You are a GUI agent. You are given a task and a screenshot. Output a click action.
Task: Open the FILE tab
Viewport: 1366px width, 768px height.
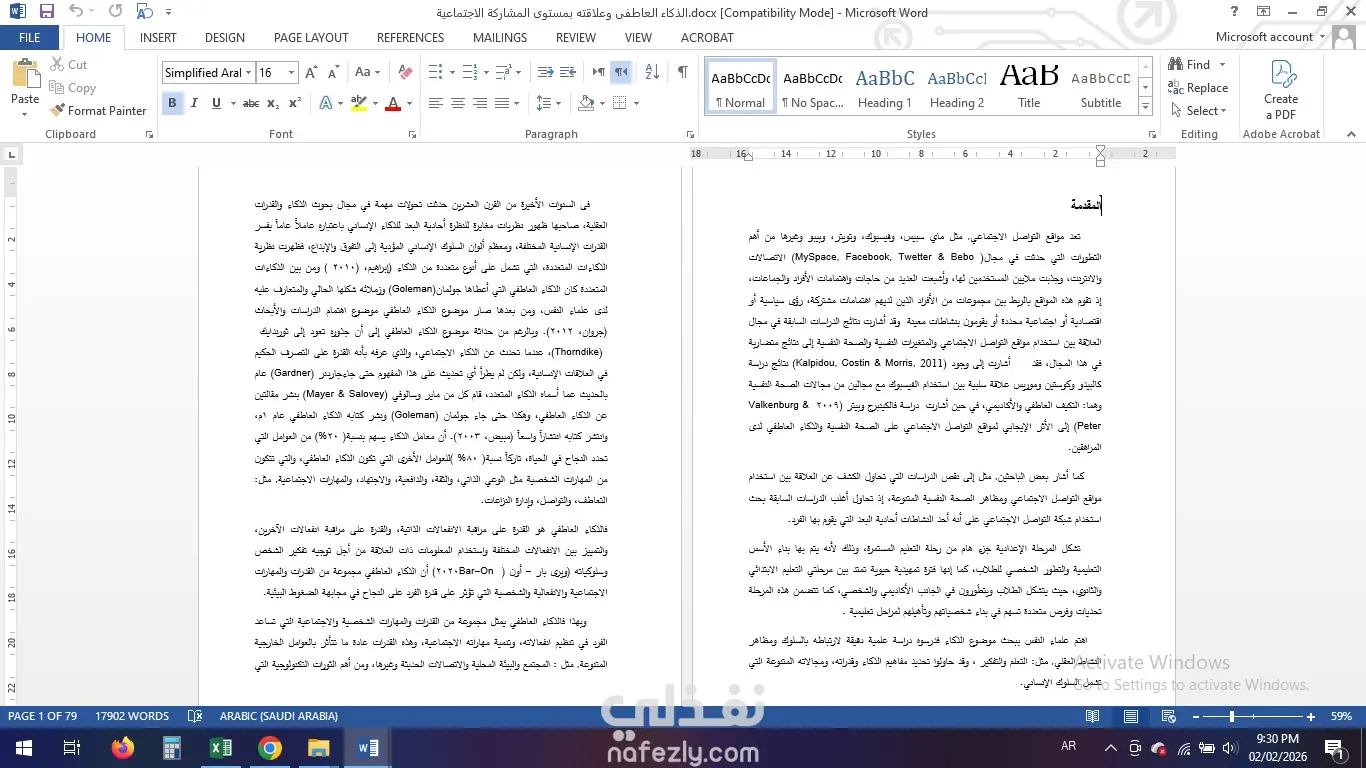coord(30,38)
